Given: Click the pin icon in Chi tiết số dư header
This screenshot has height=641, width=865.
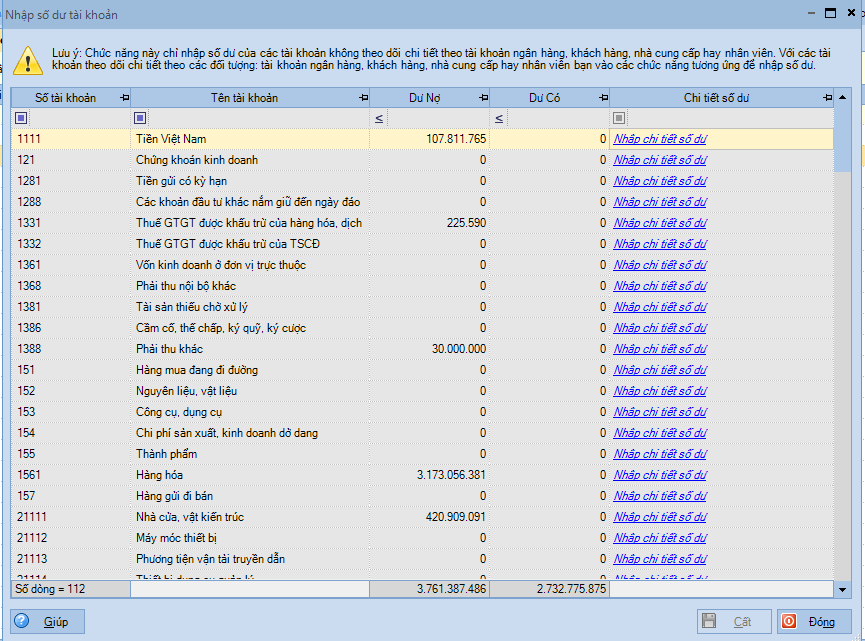Looking at the screenshot, I should pos(827,98).
